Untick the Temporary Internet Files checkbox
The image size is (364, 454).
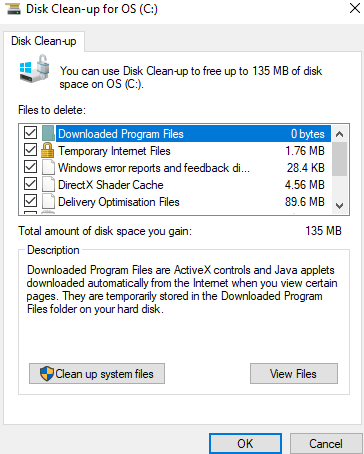pos(30,150)
